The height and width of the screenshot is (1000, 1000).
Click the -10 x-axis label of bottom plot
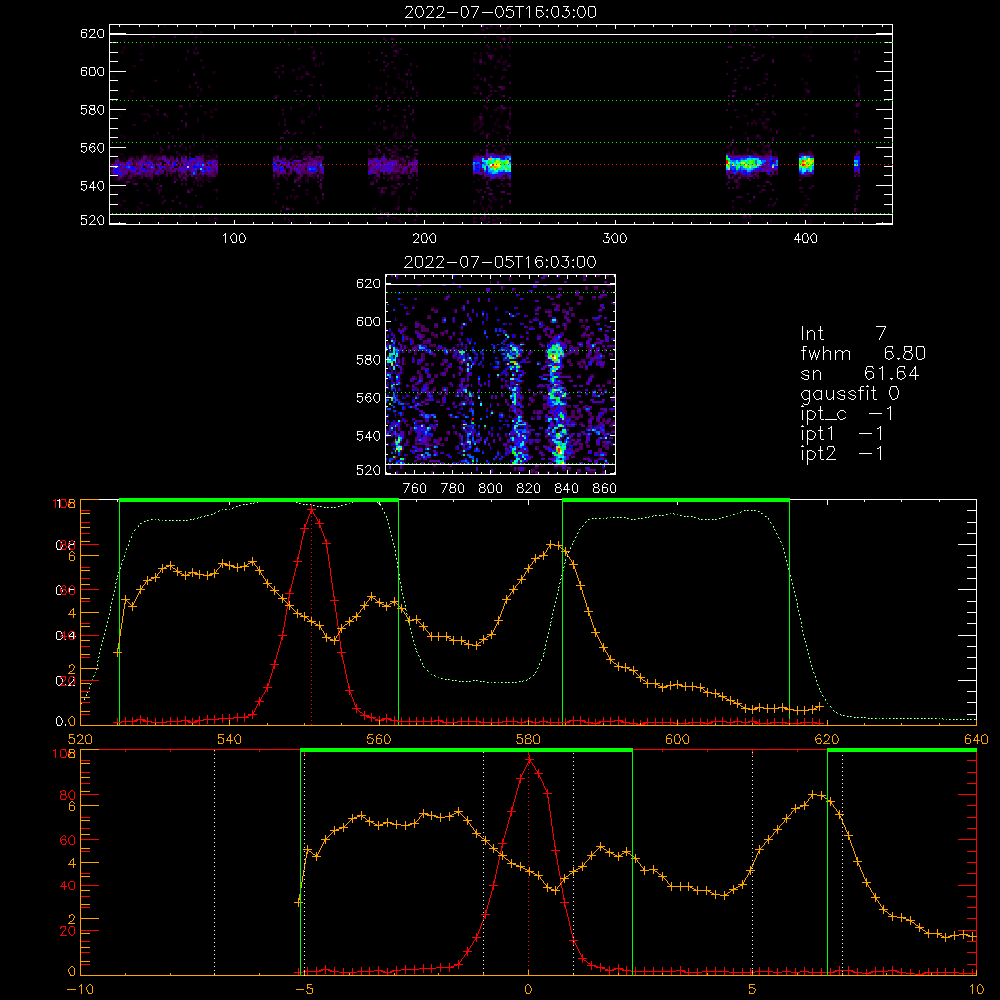coord(80,990)
